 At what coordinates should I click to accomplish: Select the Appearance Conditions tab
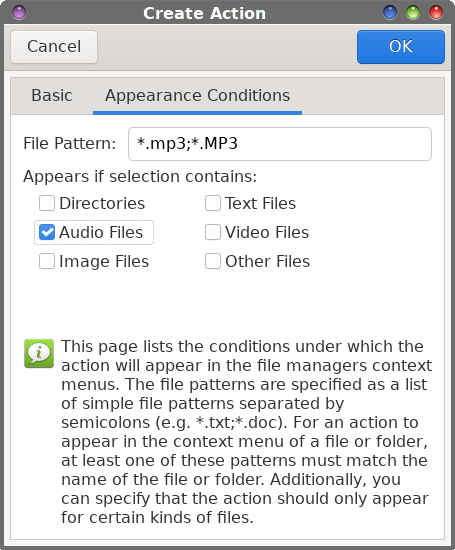pos(198,95)
